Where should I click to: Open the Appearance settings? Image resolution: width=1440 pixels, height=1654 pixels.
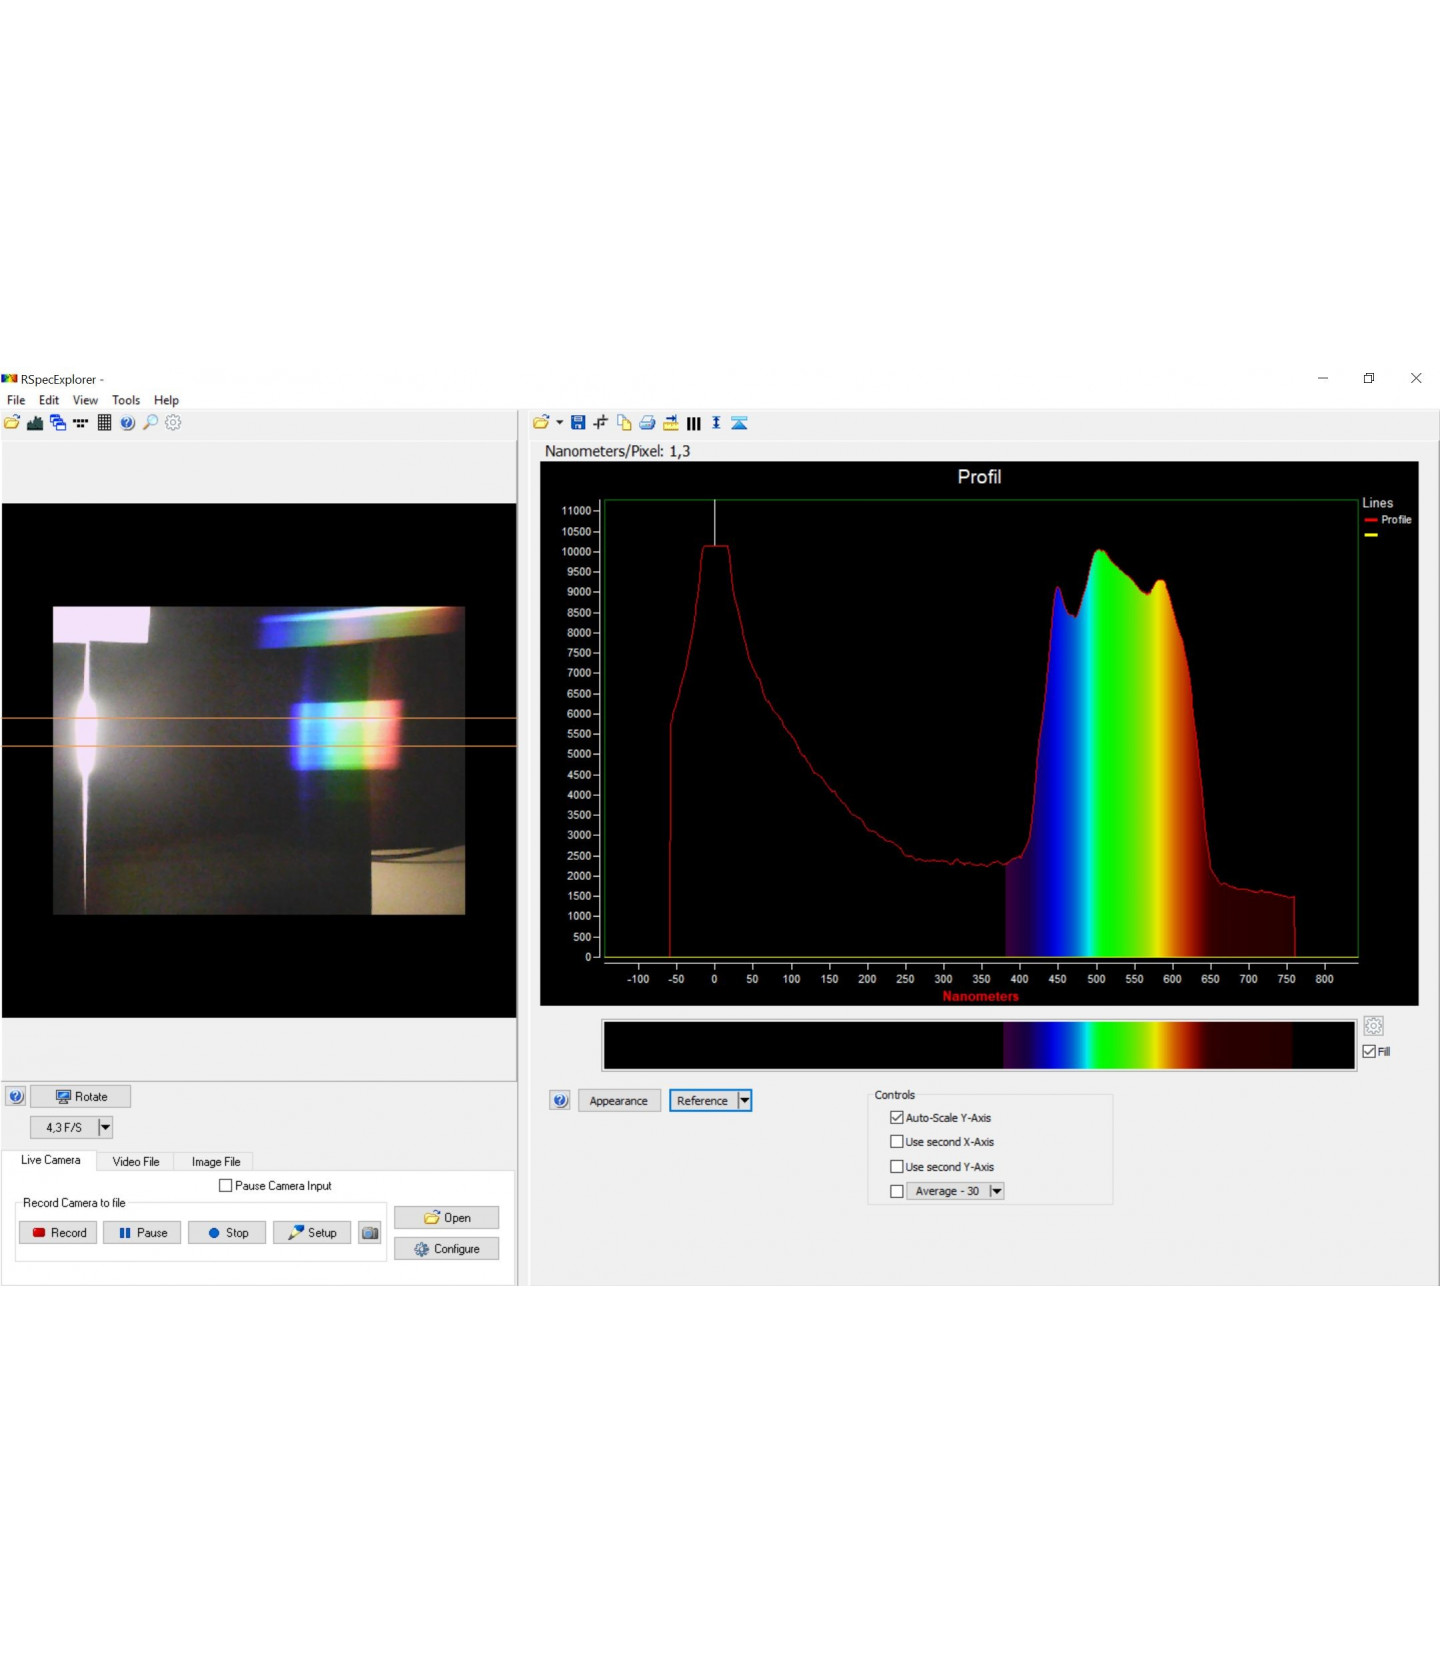[x=619, y=1101]
